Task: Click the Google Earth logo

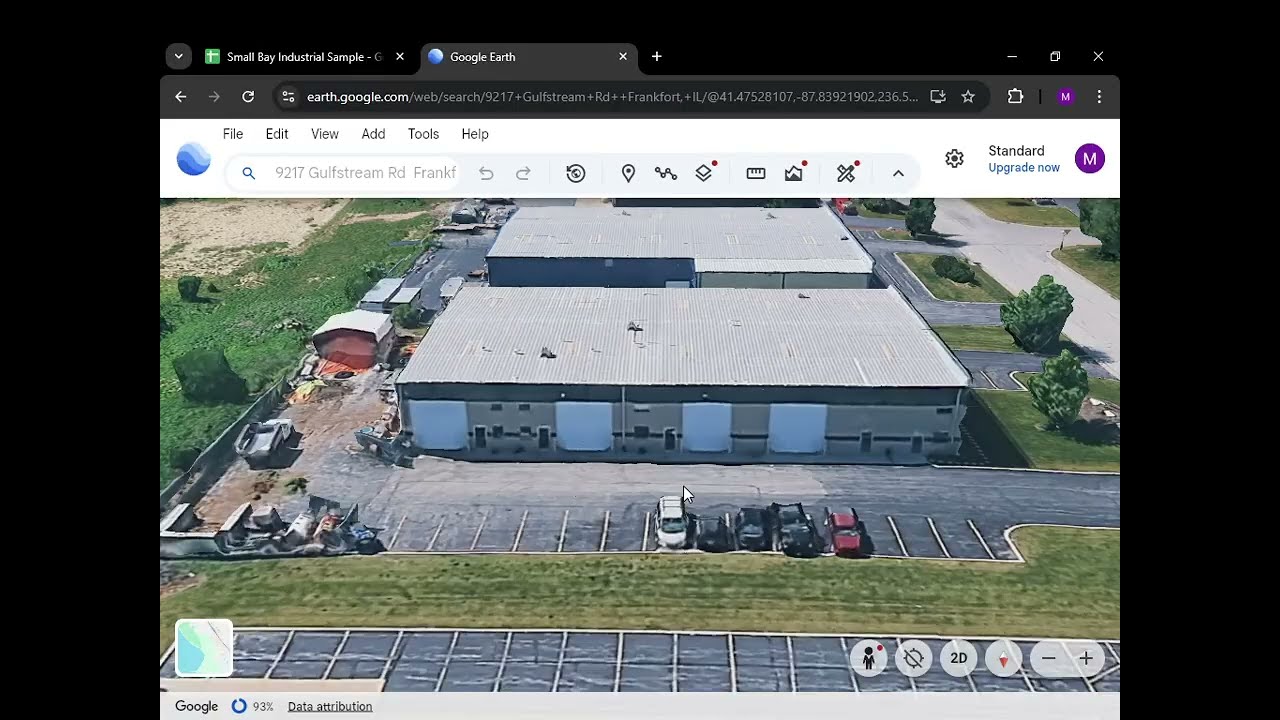Action: [193, 159]
